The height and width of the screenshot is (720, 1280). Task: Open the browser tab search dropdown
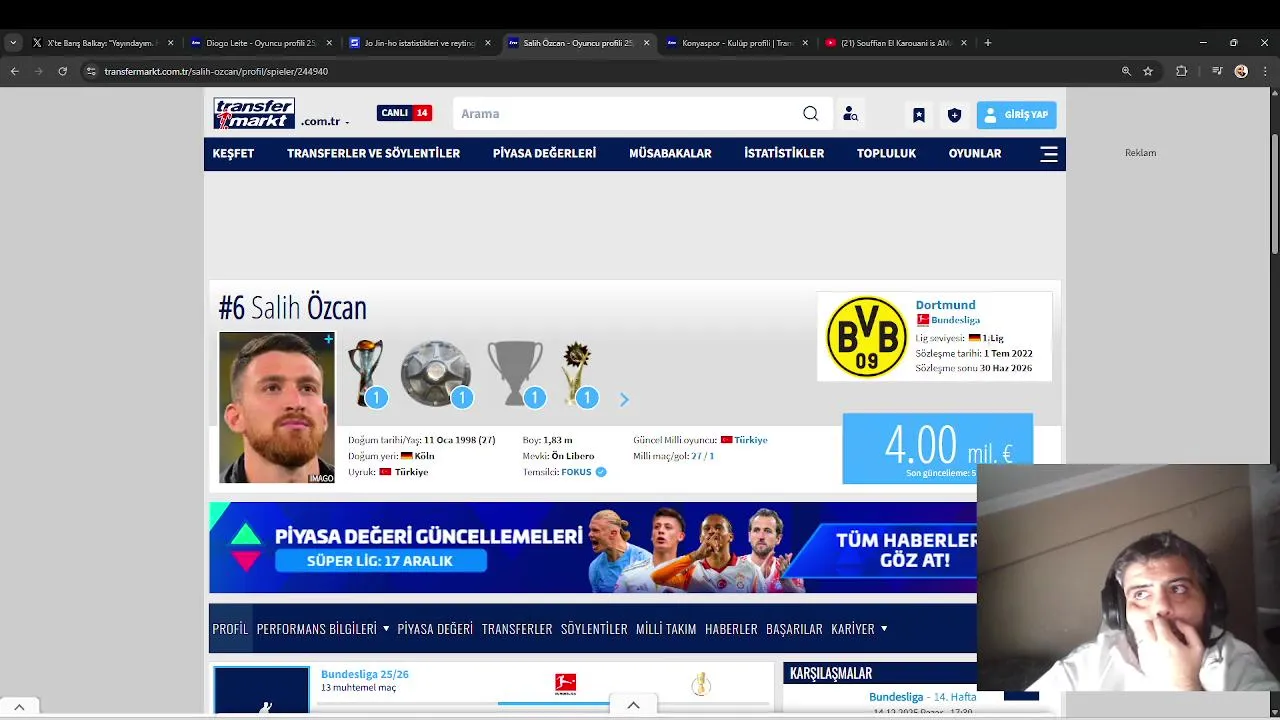(13, 43)
